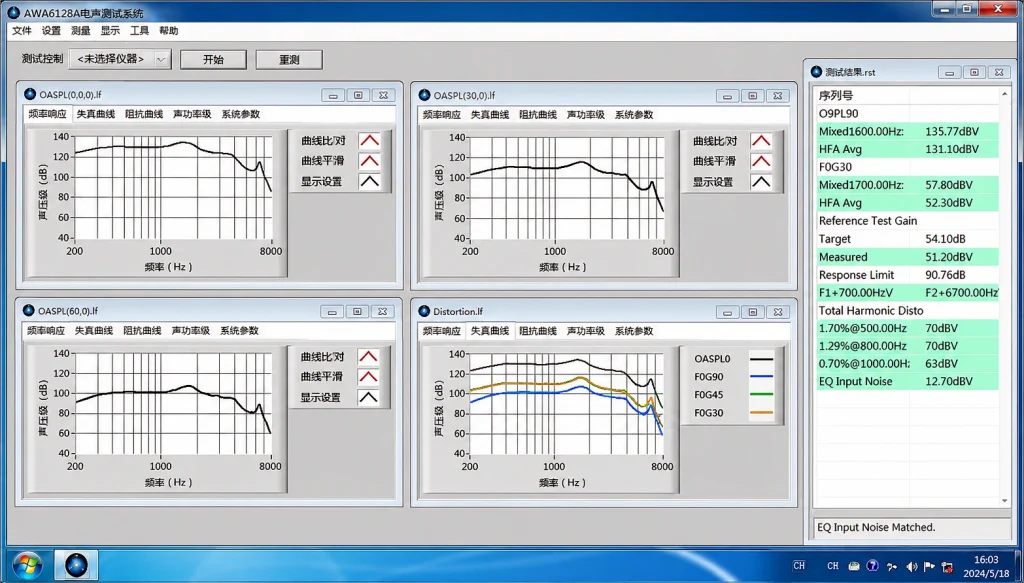
Task: Select the Measured 51.20dBV row
Action: coord(908,257)
